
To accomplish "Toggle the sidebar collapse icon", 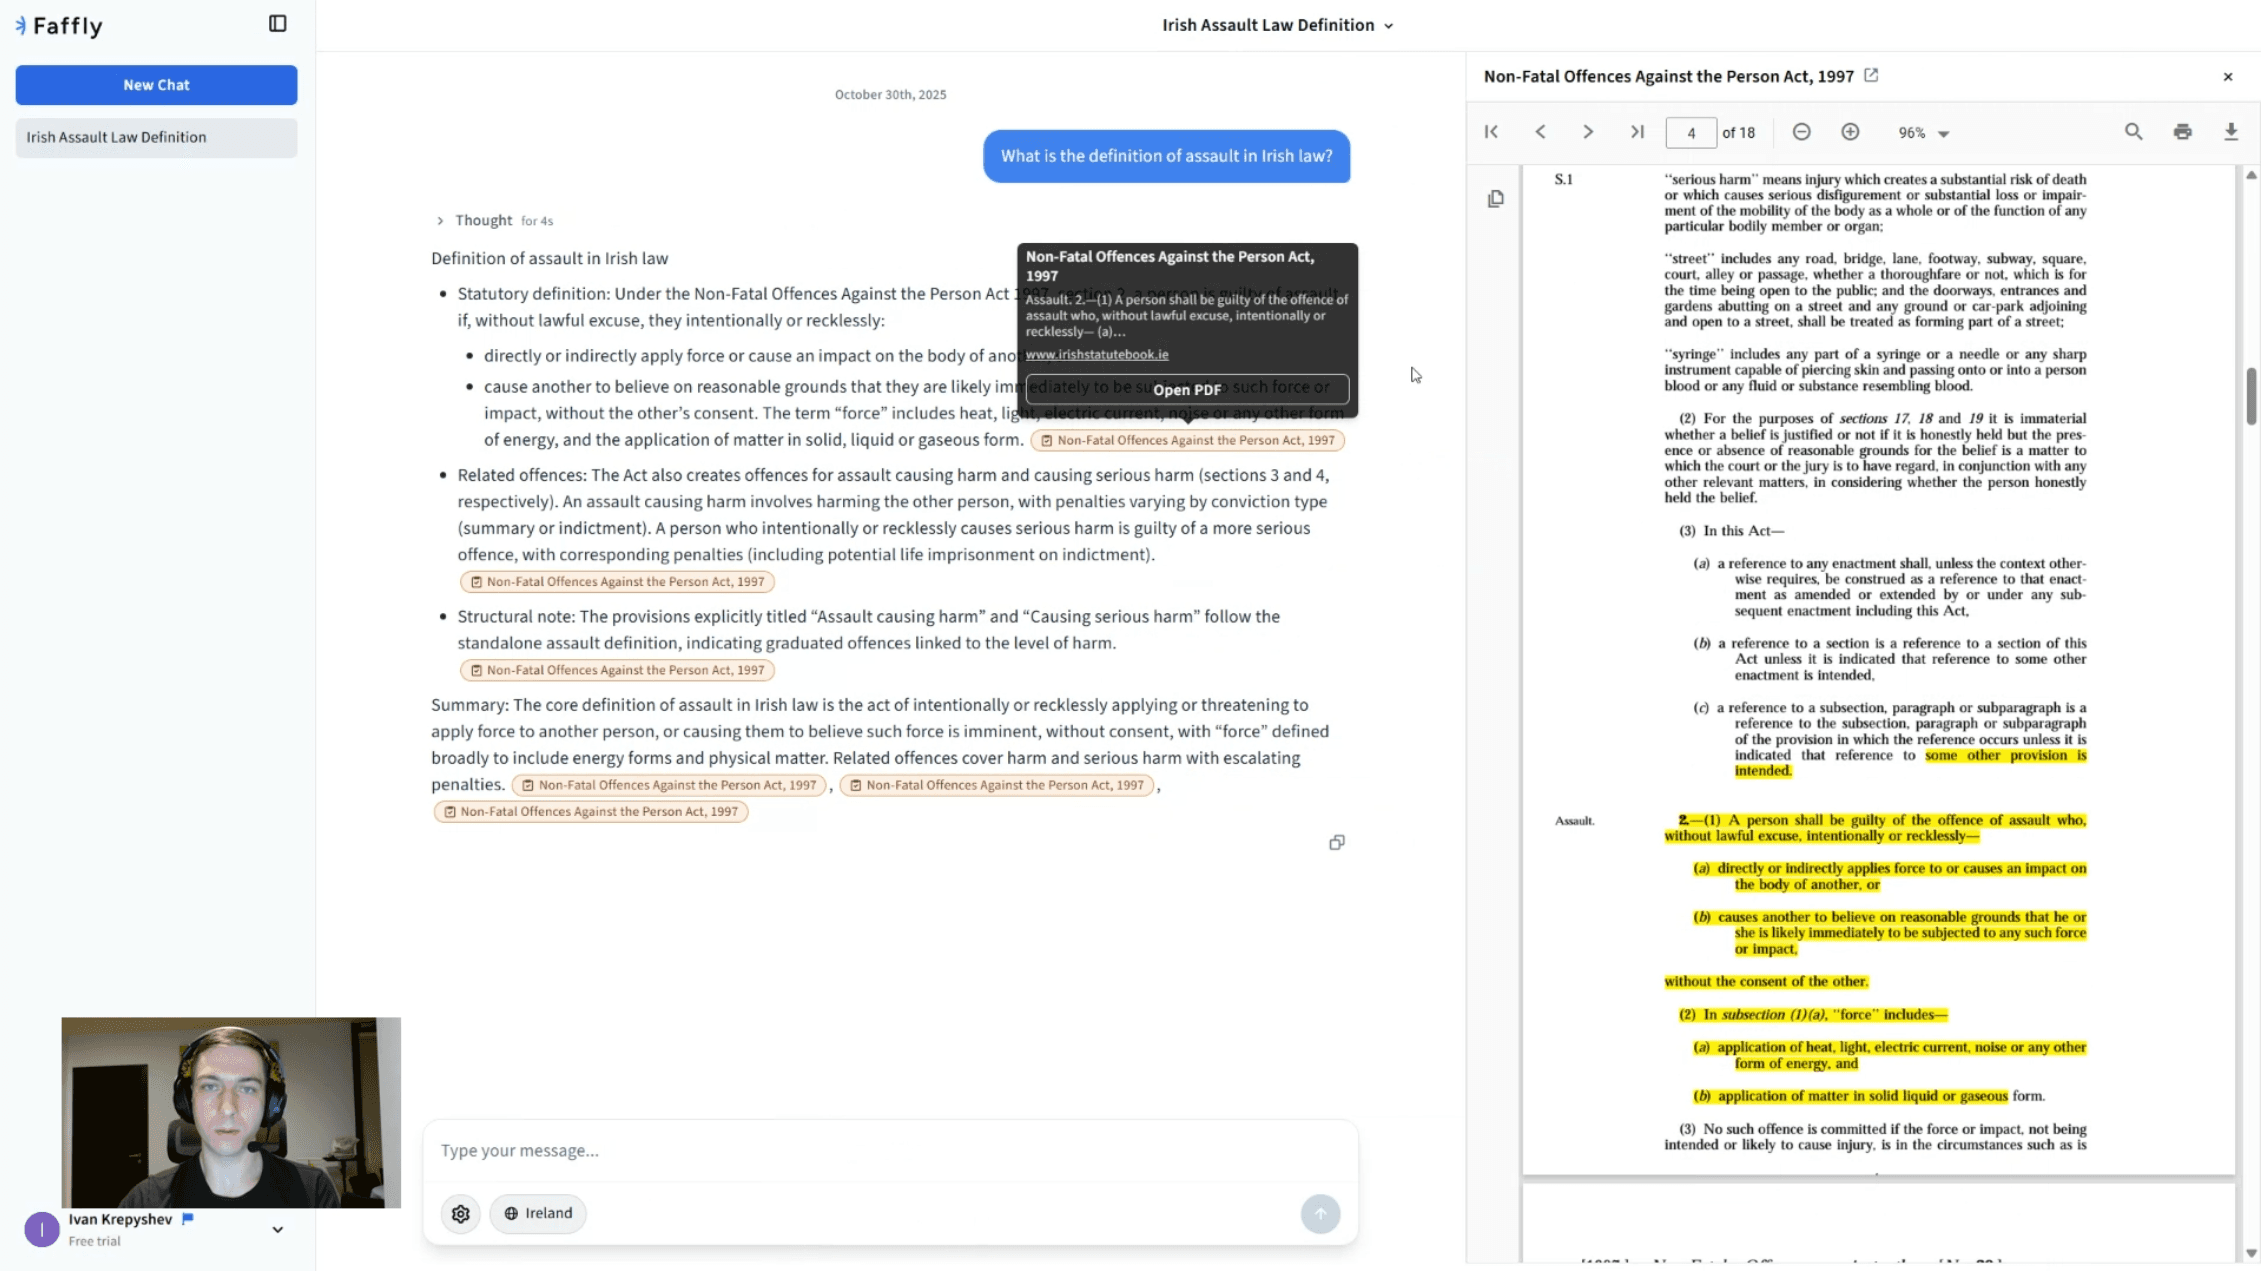I will (278, 24).
